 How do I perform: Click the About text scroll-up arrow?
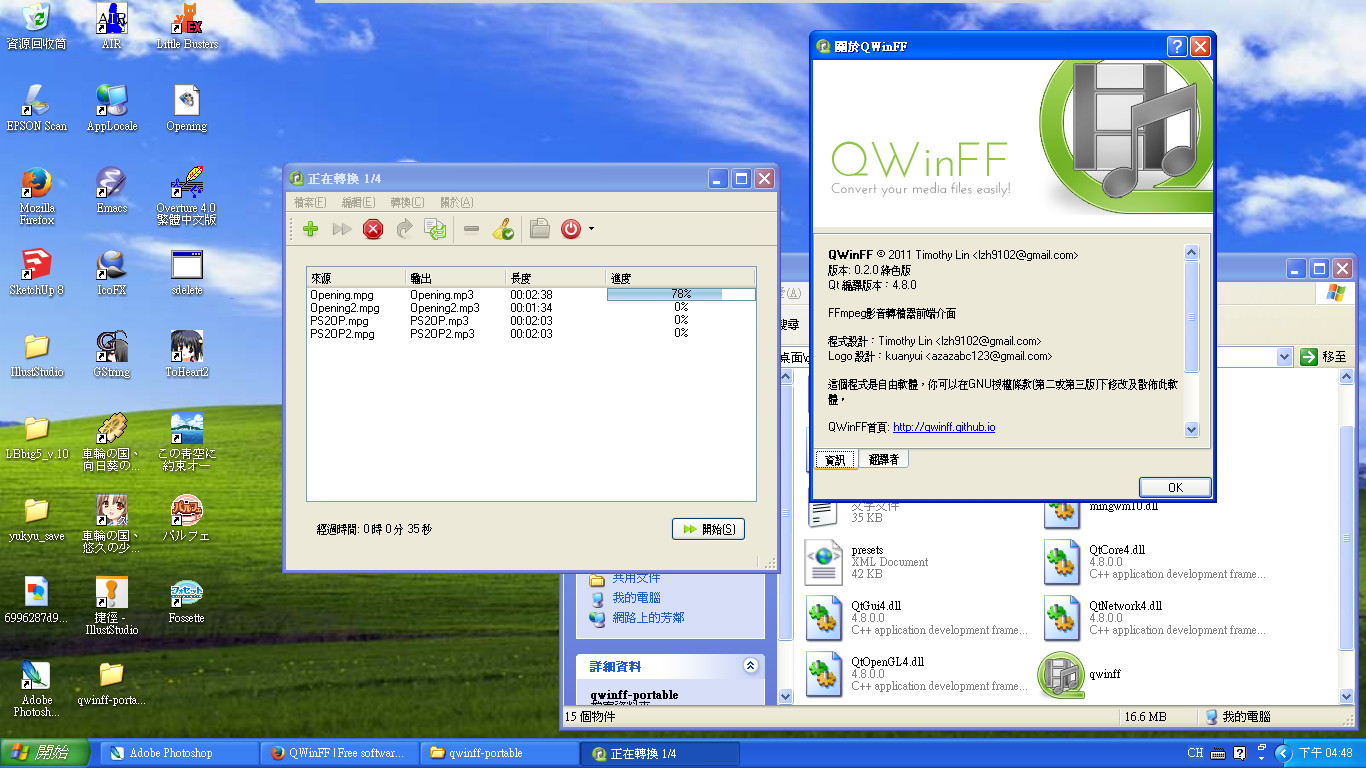pyautogui.click(x=1191, y=252)
